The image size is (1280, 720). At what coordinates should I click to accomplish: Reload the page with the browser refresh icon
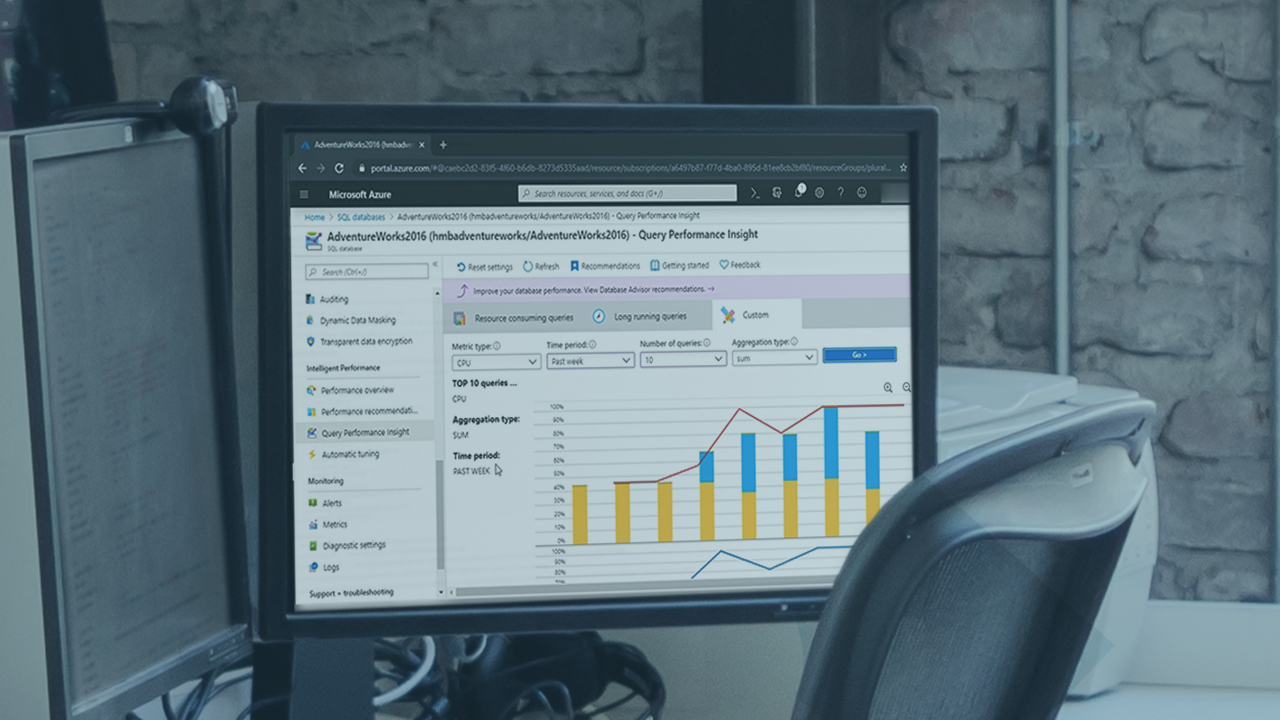(x=340, y=169)
